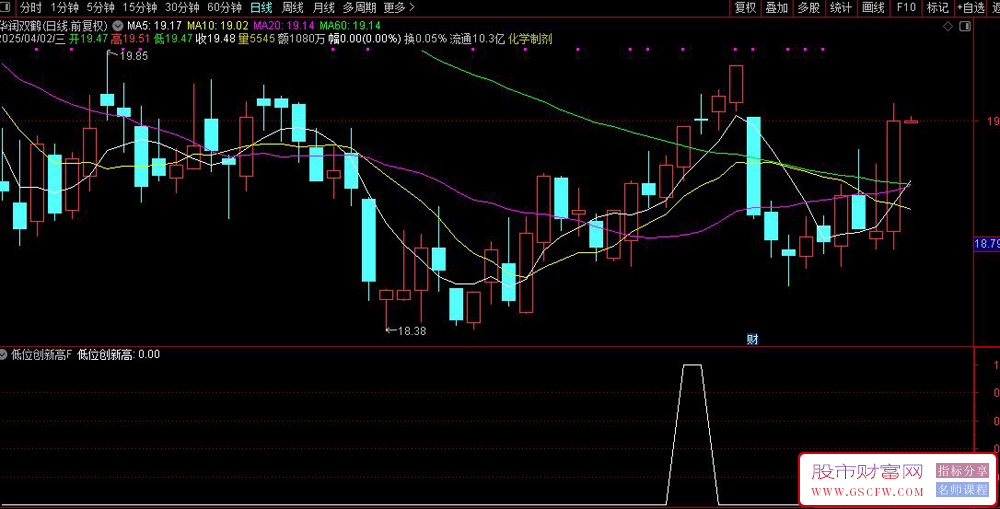Click the 高19.51 high price value
Viewport: 1000px width, 509px height.
point(130,39)
